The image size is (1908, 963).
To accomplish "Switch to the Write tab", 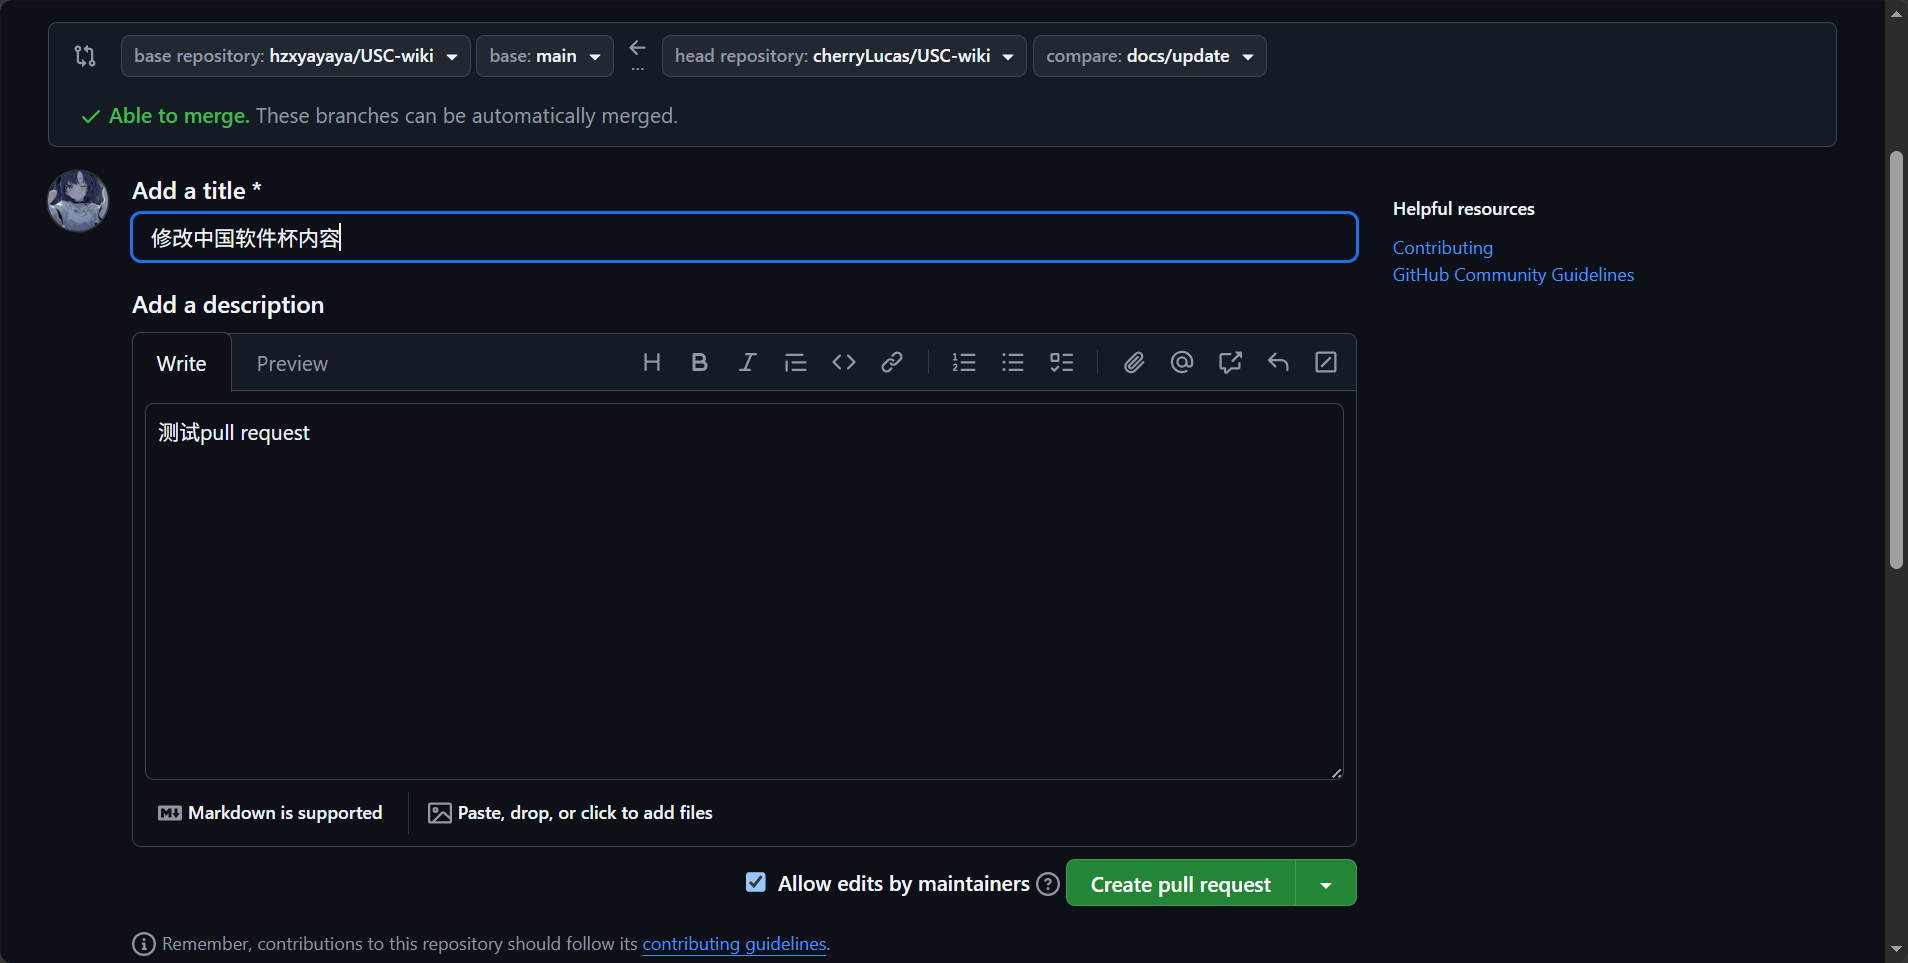I will [x=182, y=363].
